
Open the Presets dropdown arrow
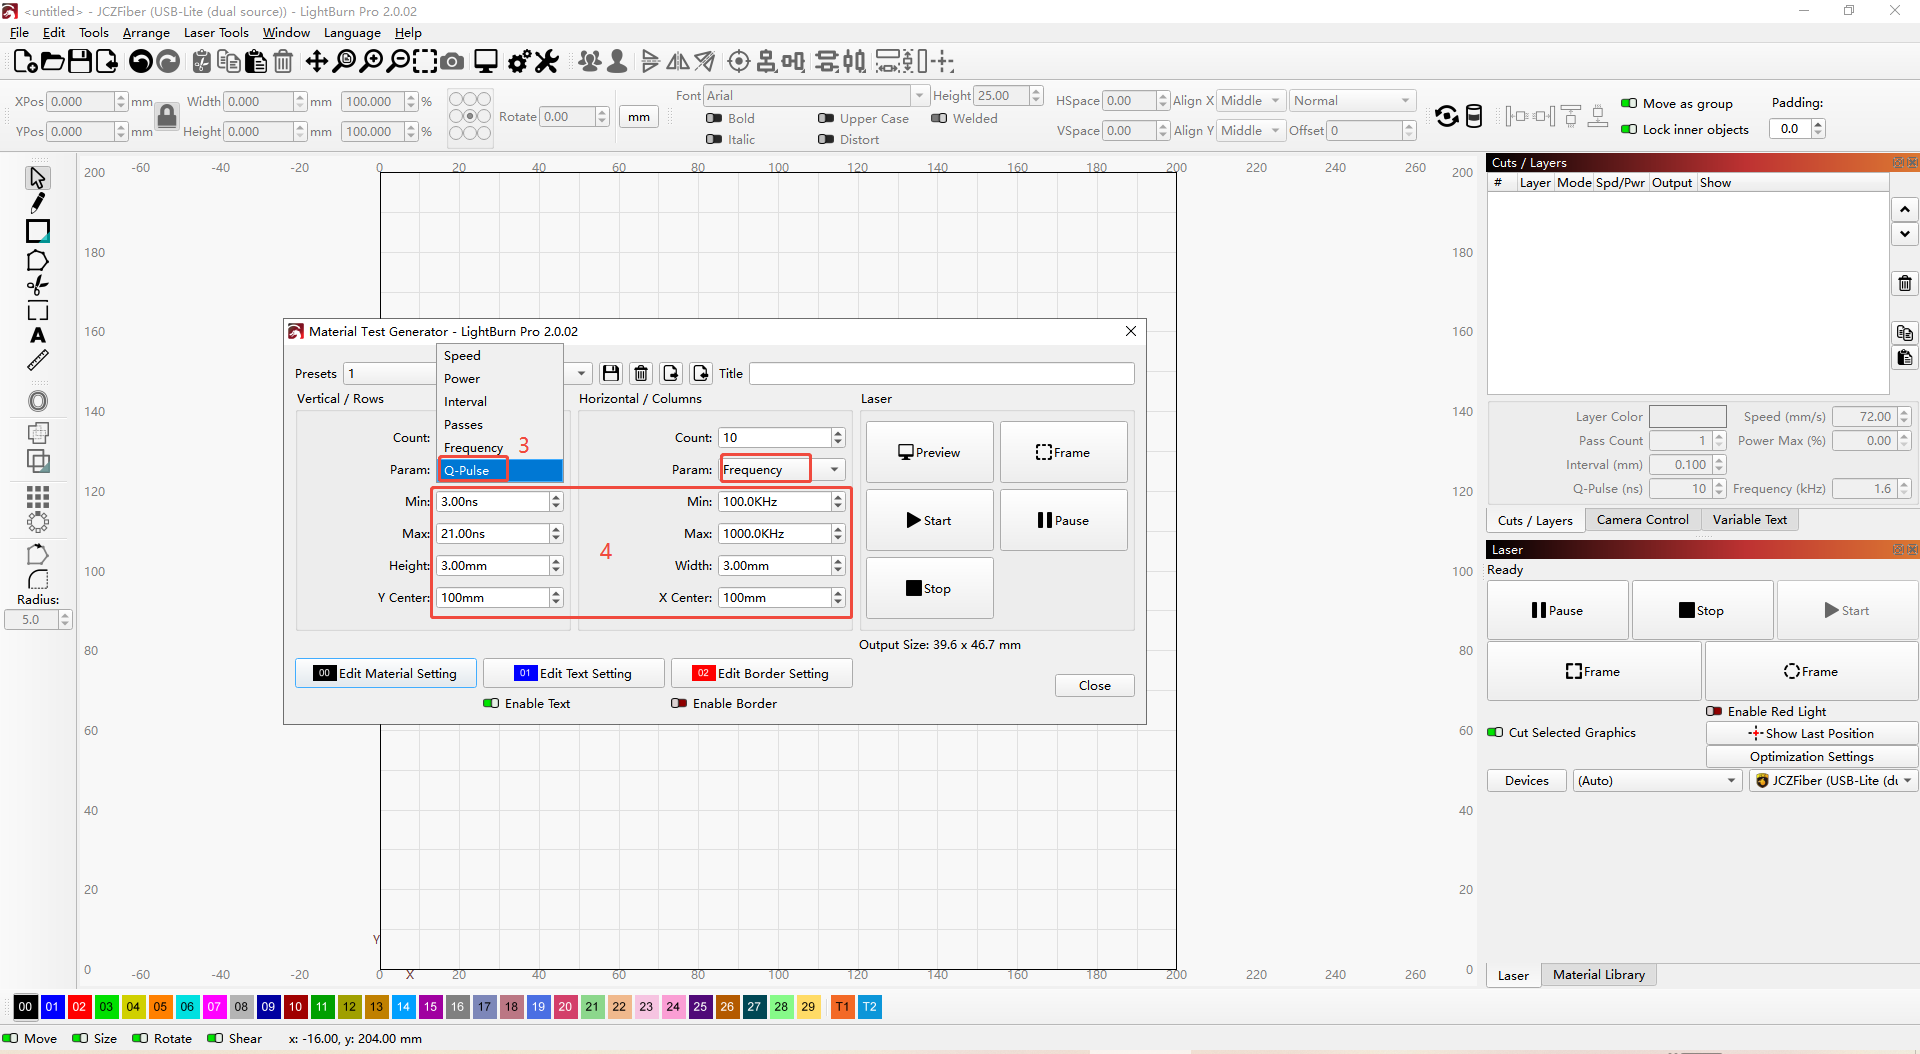tap(581, 373)
